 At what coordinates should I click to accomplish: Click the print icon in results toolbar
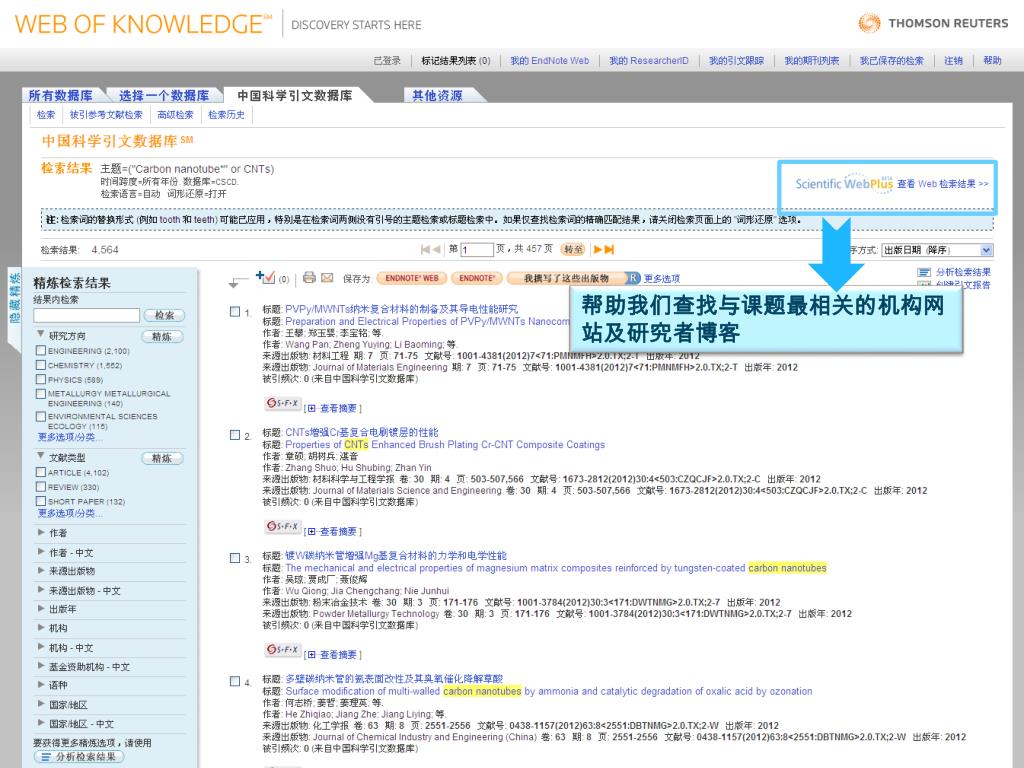(309, 278)
